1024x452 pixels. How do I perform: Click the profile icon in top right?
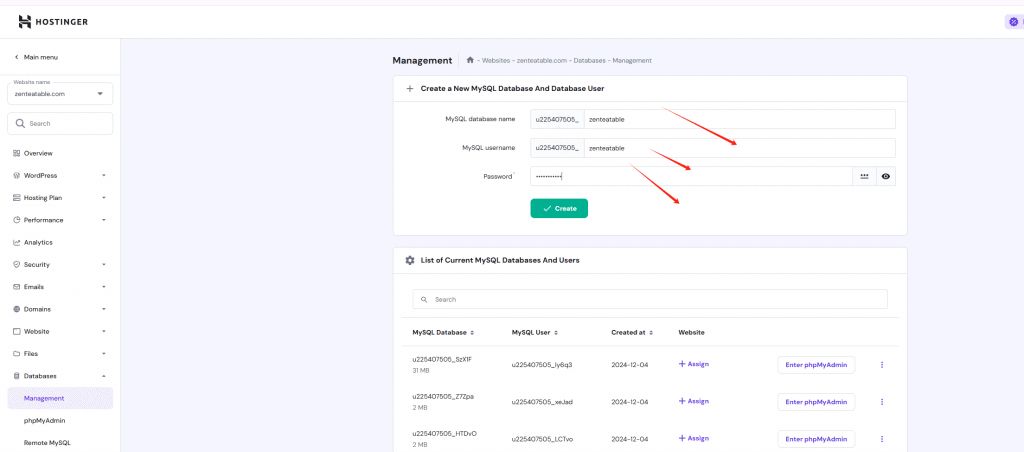1013,21
